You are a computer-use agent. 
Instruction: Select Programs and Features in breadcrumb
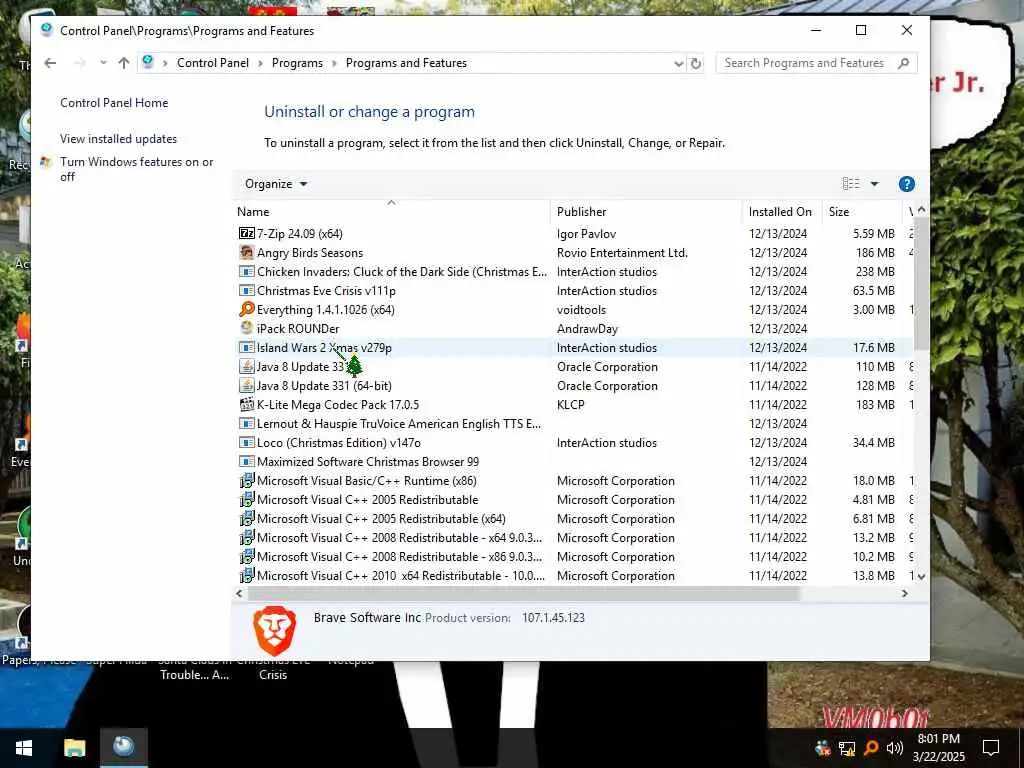click(x=406, y=63)
